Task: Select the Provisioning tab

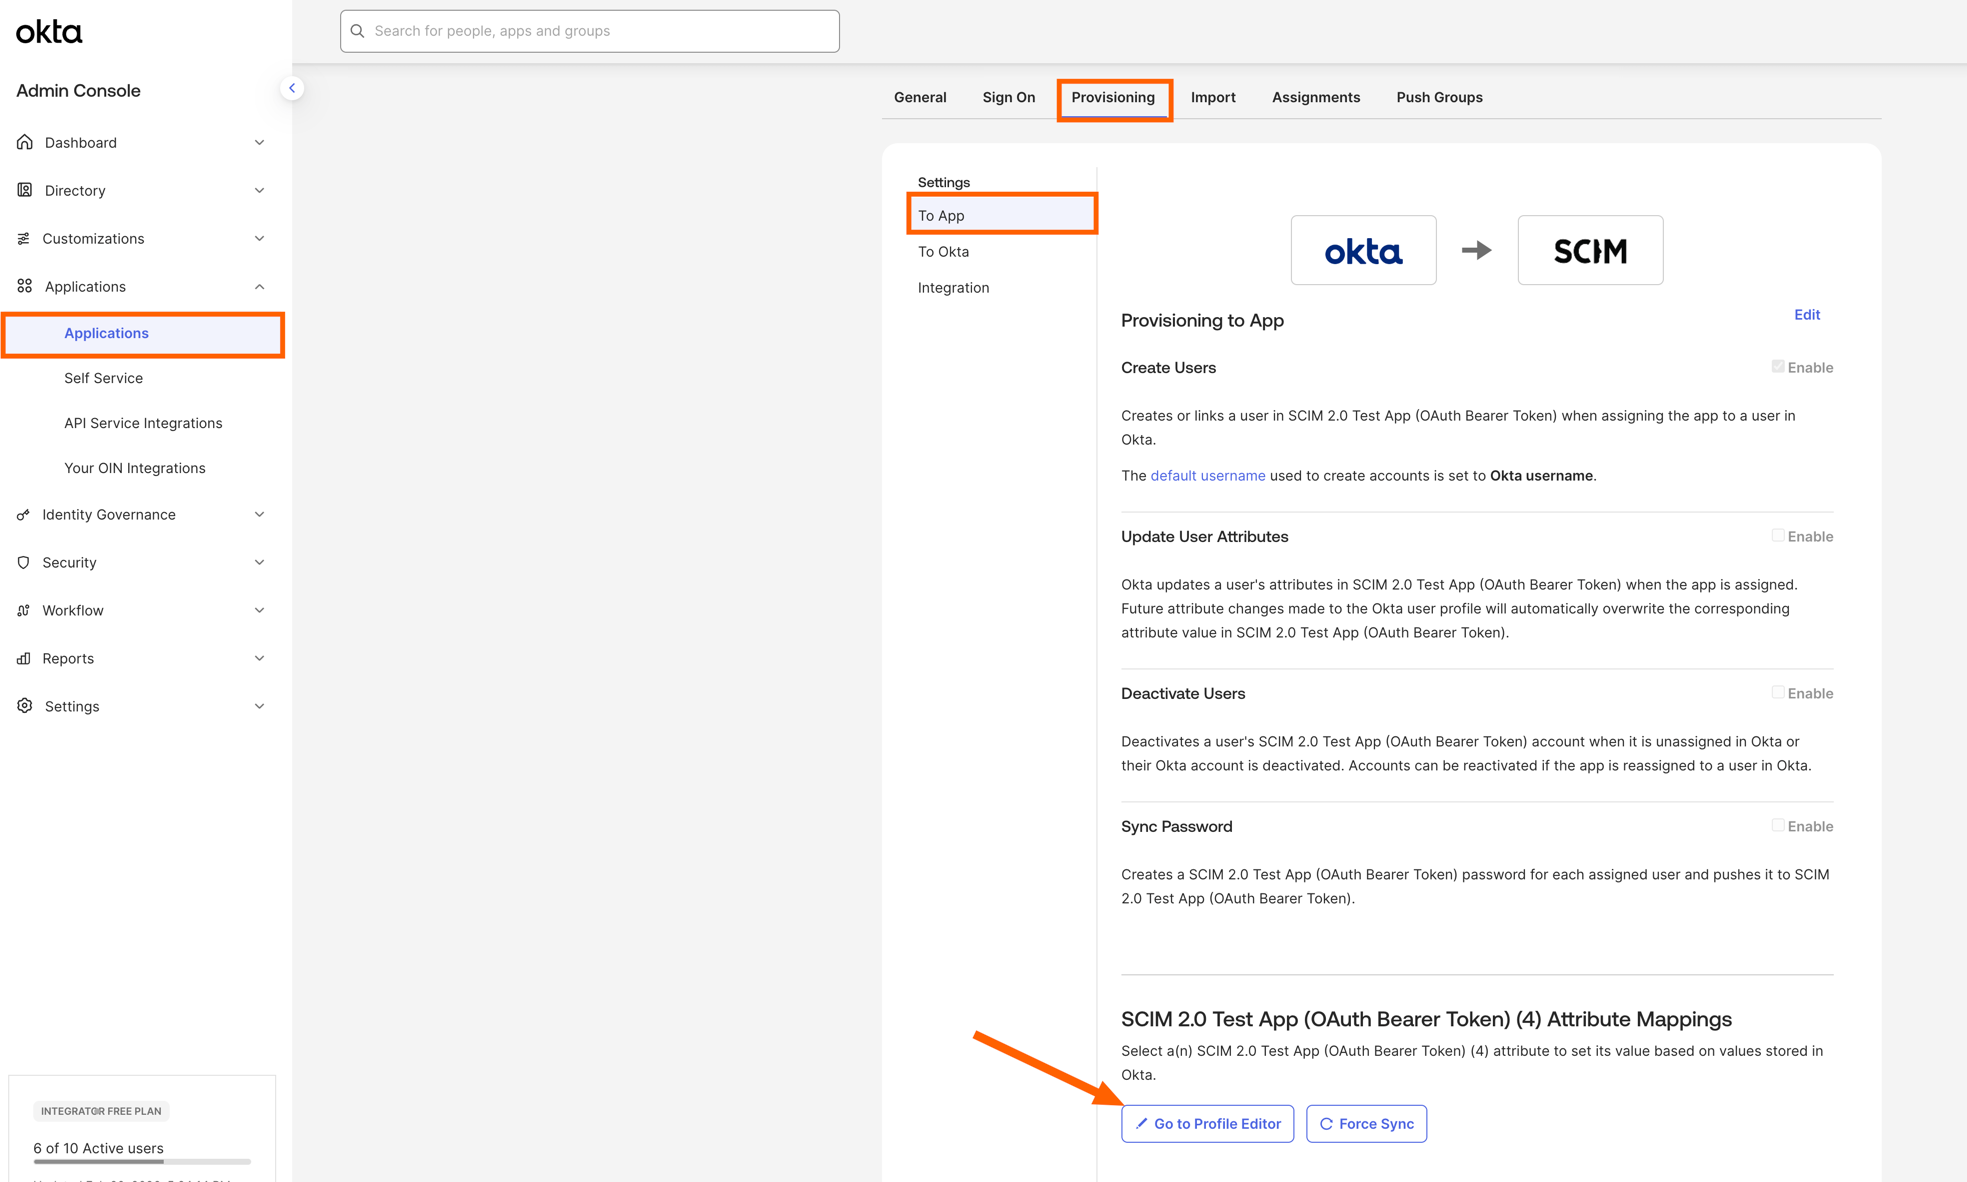Action: click(x=1113, y=97)
